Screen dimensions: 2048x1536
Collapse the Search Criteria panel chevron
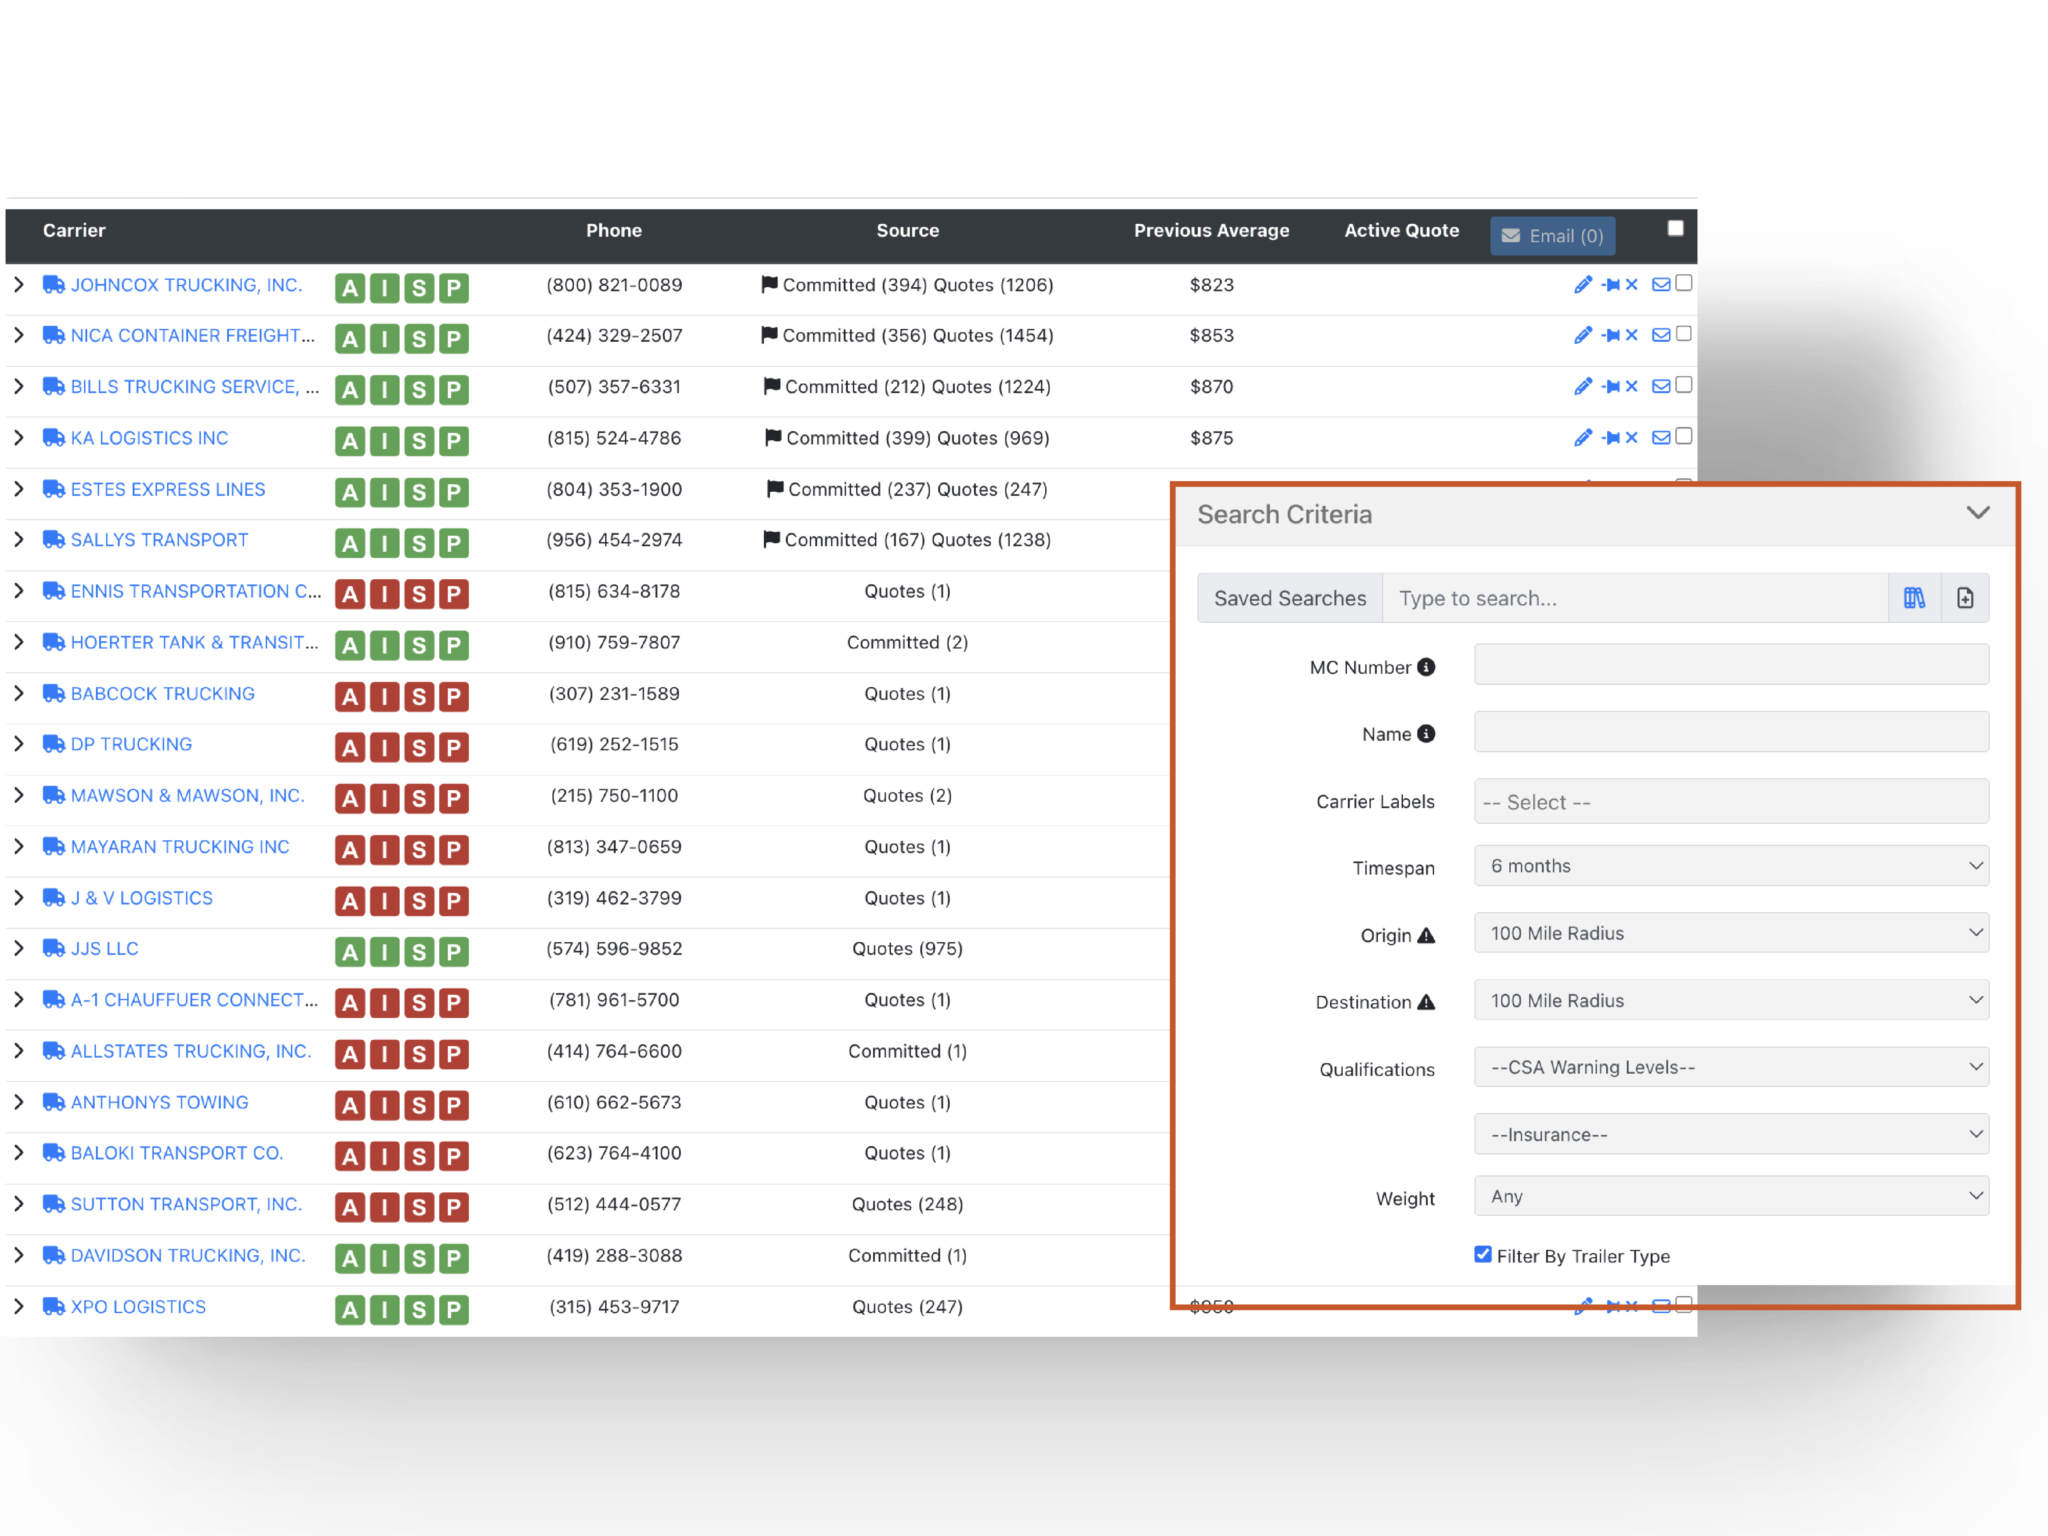click(x=1978, y=512)
